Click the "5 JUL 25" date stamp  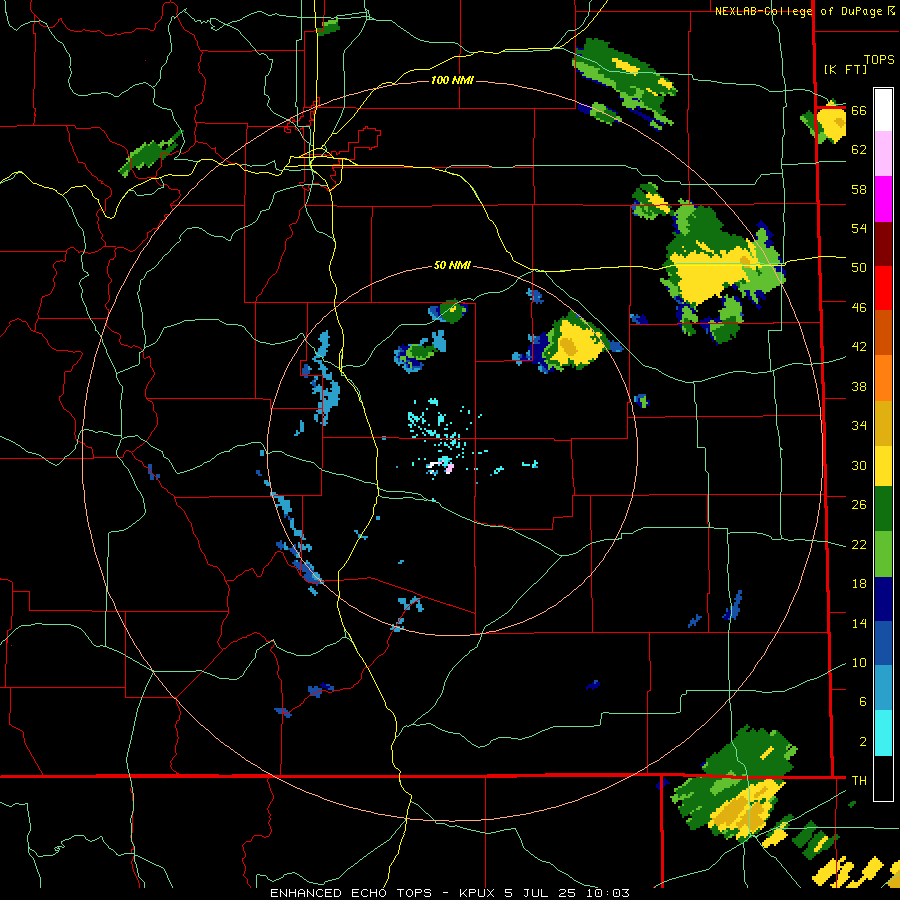(x=540, y=893)
